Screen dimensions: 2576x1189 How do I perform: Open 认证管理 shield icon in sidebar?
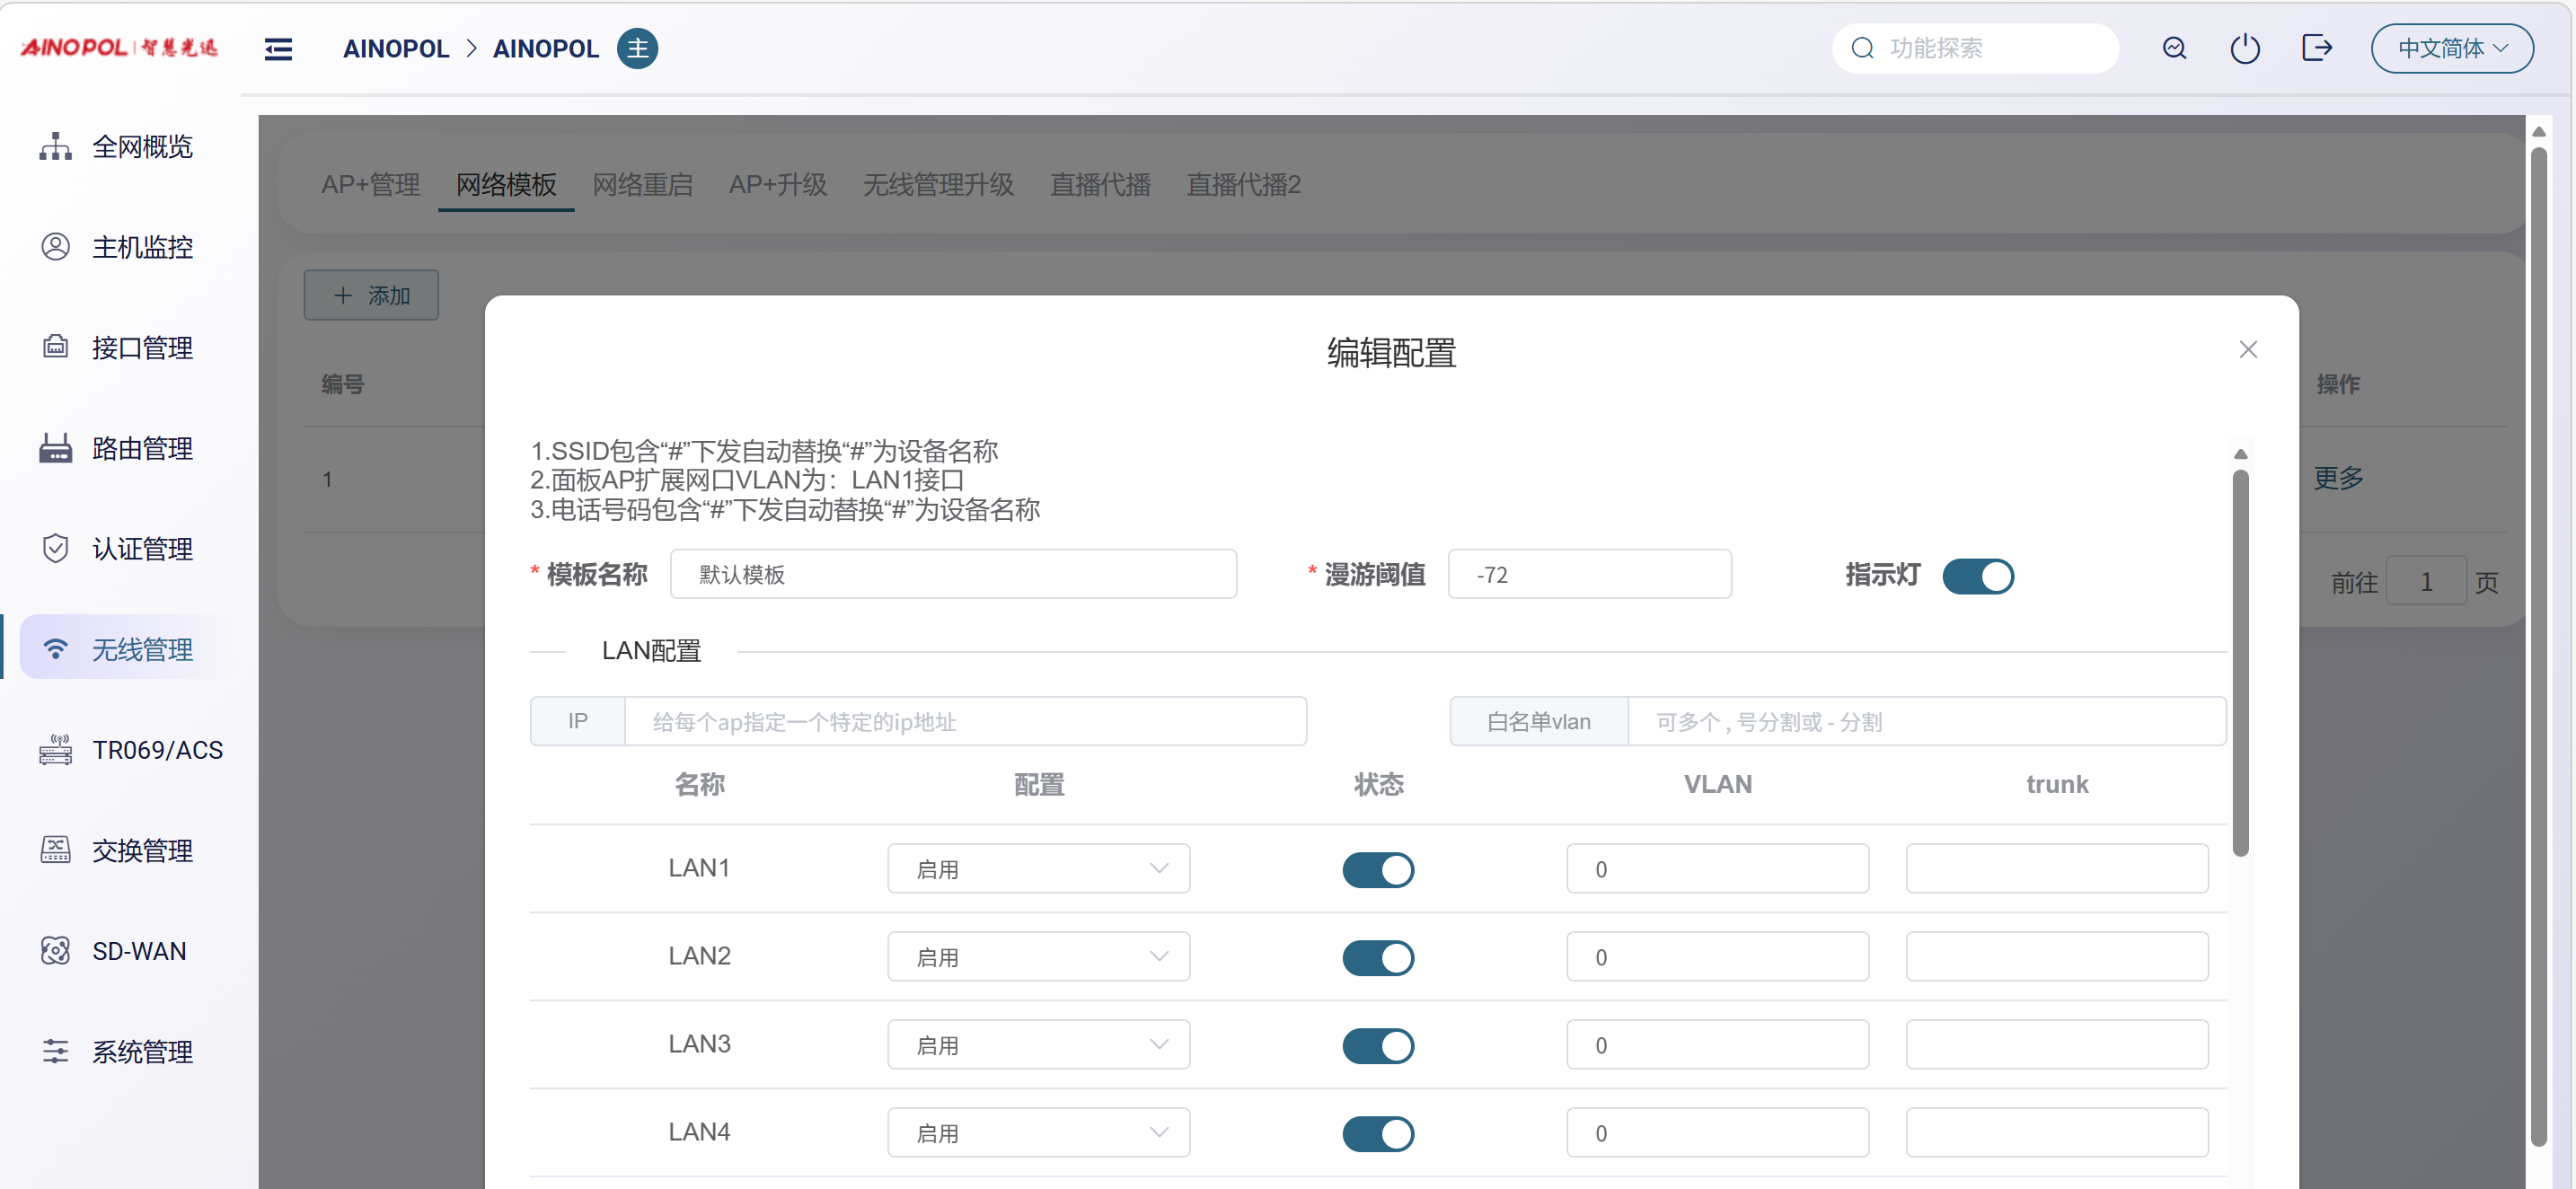55,548
